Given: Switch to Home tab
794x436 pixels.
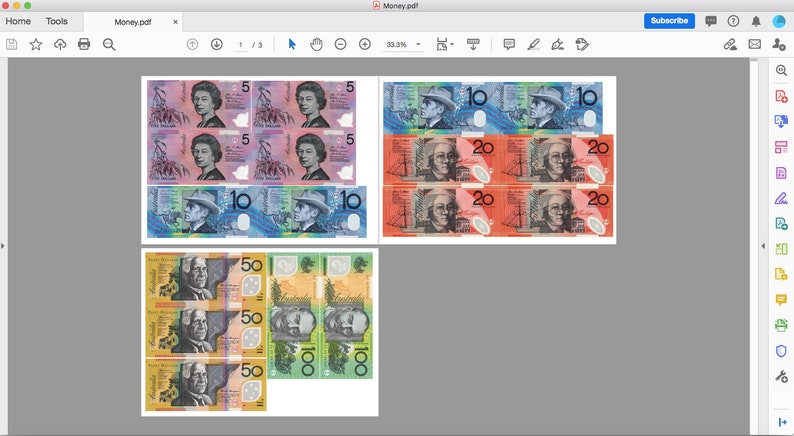Looking at the screenshot, I should pyautogui.click(x=18, y=21).
